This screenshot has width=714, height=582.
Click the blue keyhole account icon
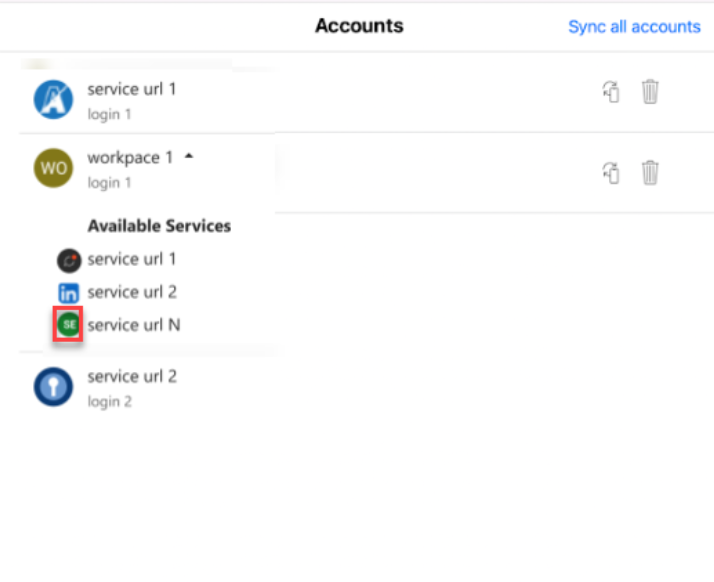(52, 388)
